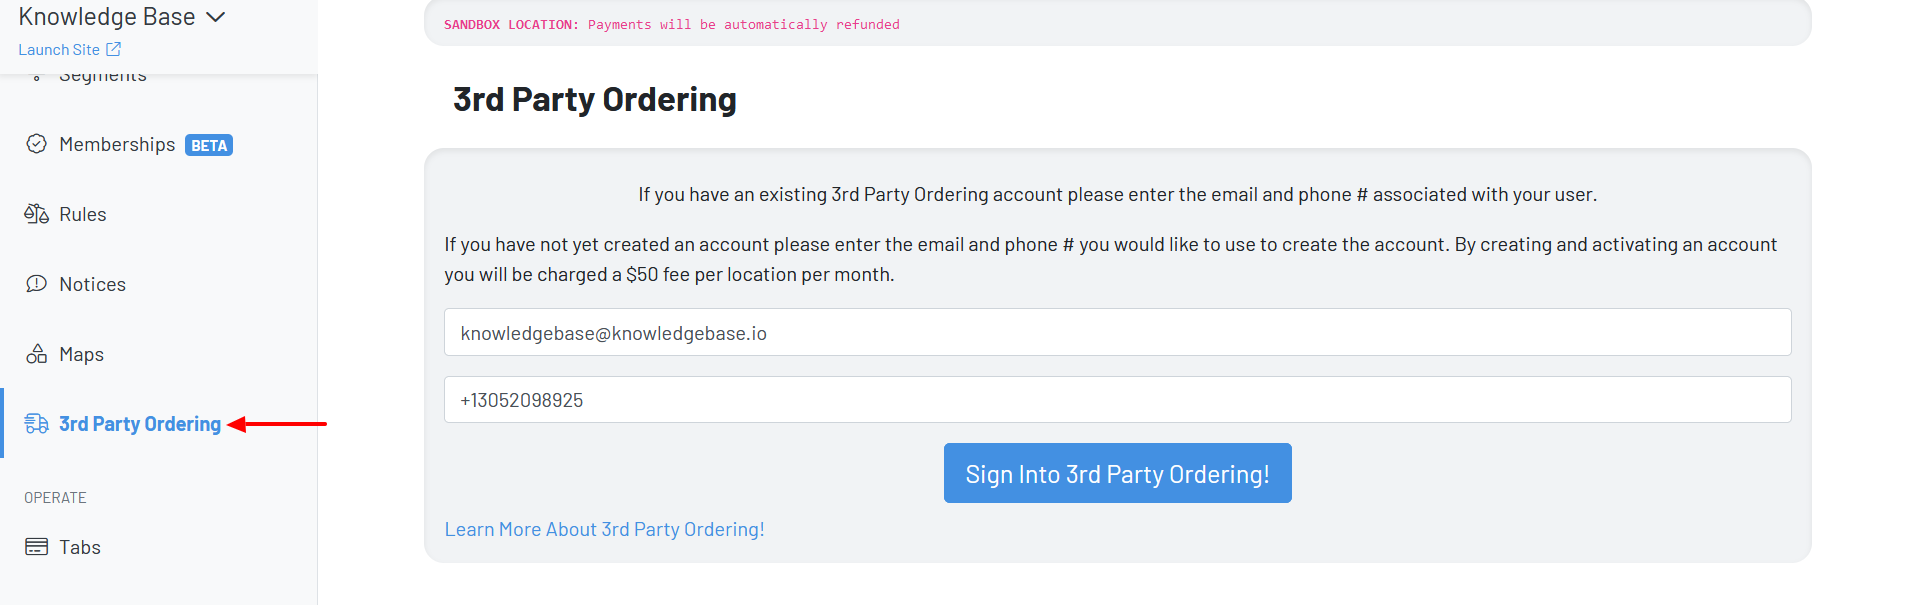This screenshot has height=605, width=1909.
Task: Switch to the 3rd Party Ordering page
Action: pyautogui.click(x=140, y=423)
